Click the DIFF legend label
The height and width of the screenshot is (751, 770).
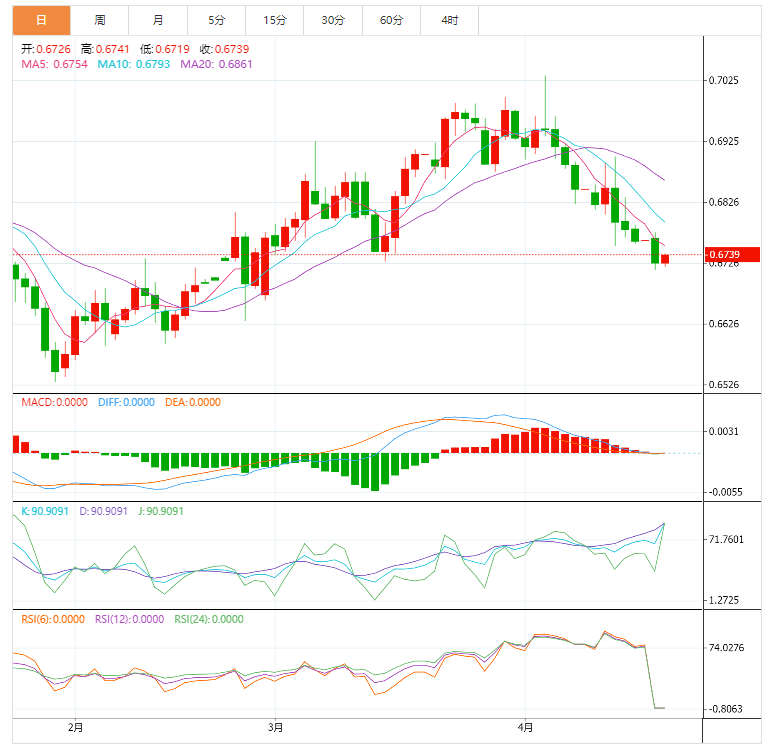pyautogui.click(x=126, y=402)
